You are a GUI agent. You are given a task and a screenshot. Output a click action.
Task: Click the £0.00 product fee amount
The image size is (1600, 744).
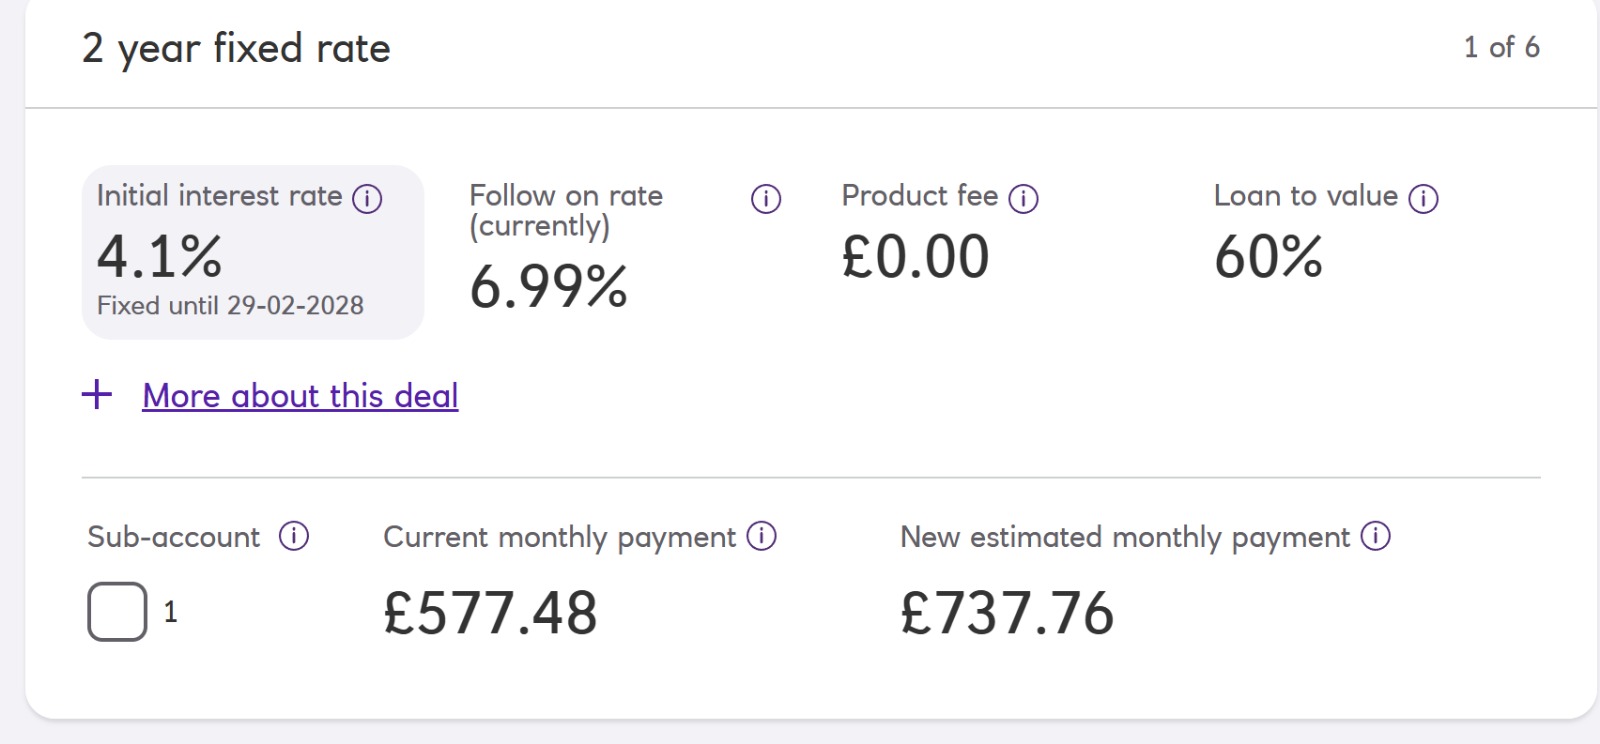[x=915, y=256]
